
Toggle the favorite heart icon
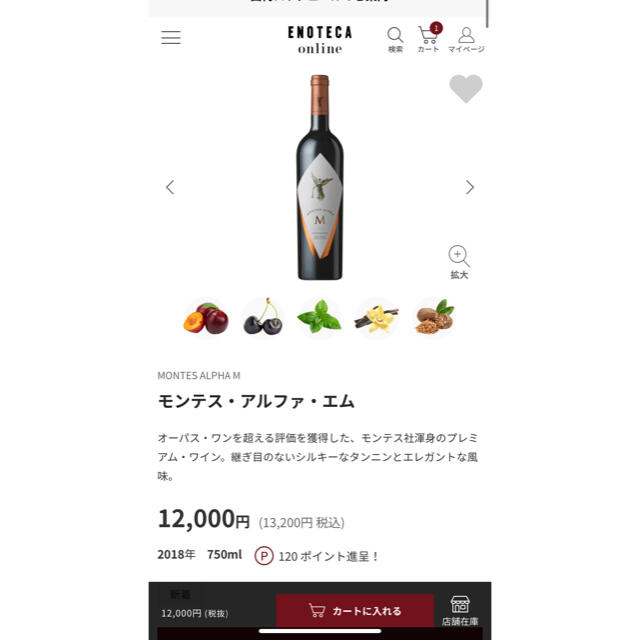click(466, 88)
